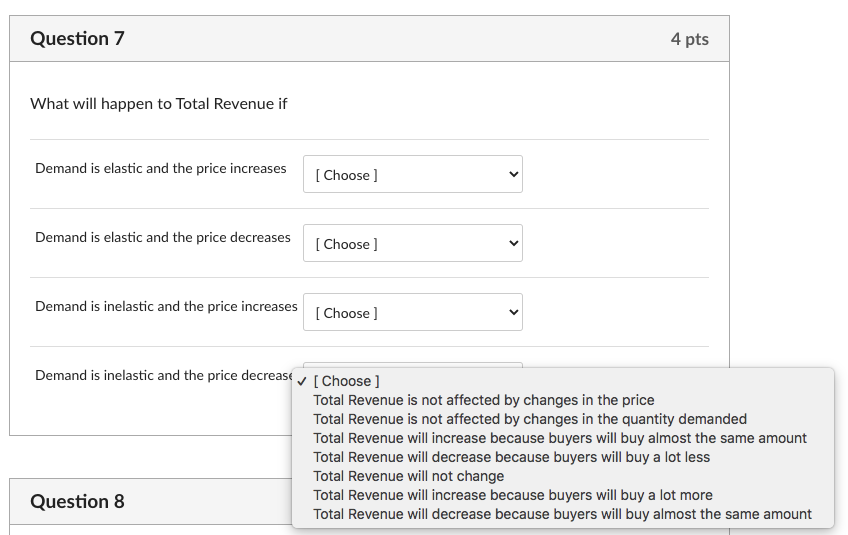
Task: Click 'Demand is inelastic and the price decreases' label
Action: point(164,375)
